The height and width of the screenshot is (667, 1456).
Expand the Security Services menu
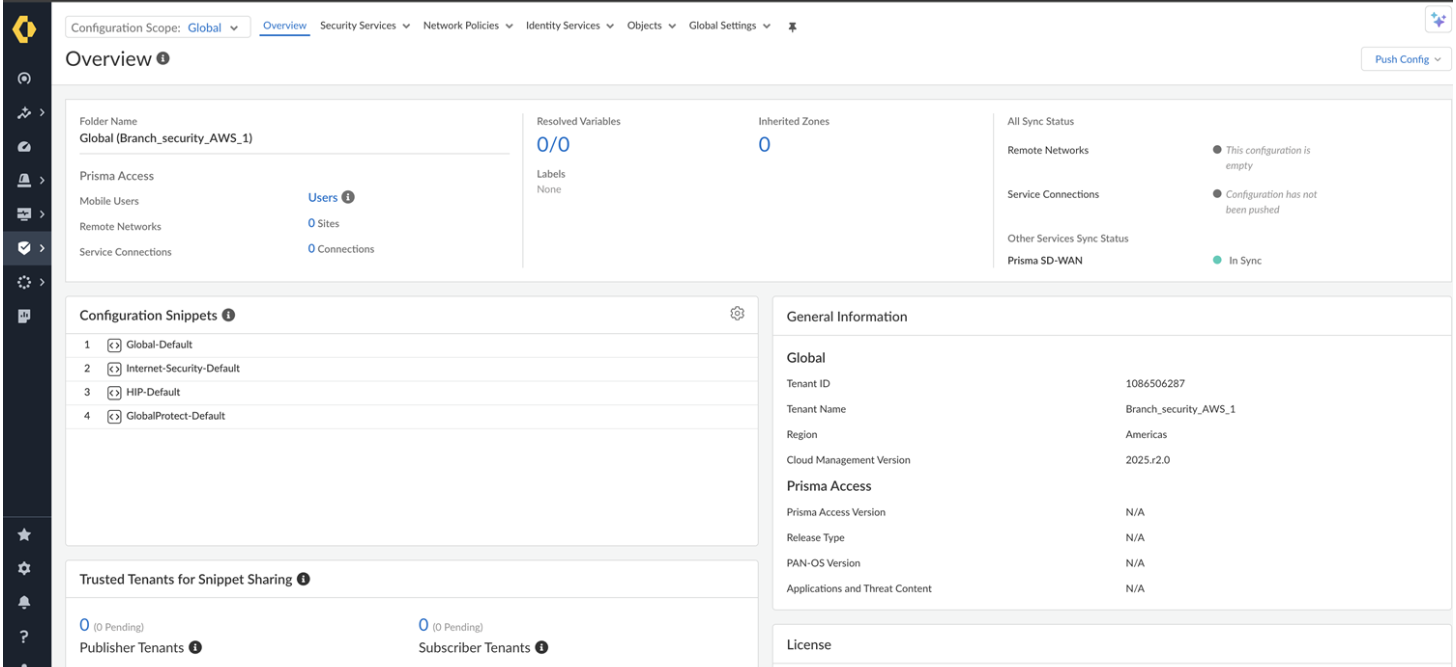(x=364, y=26)
